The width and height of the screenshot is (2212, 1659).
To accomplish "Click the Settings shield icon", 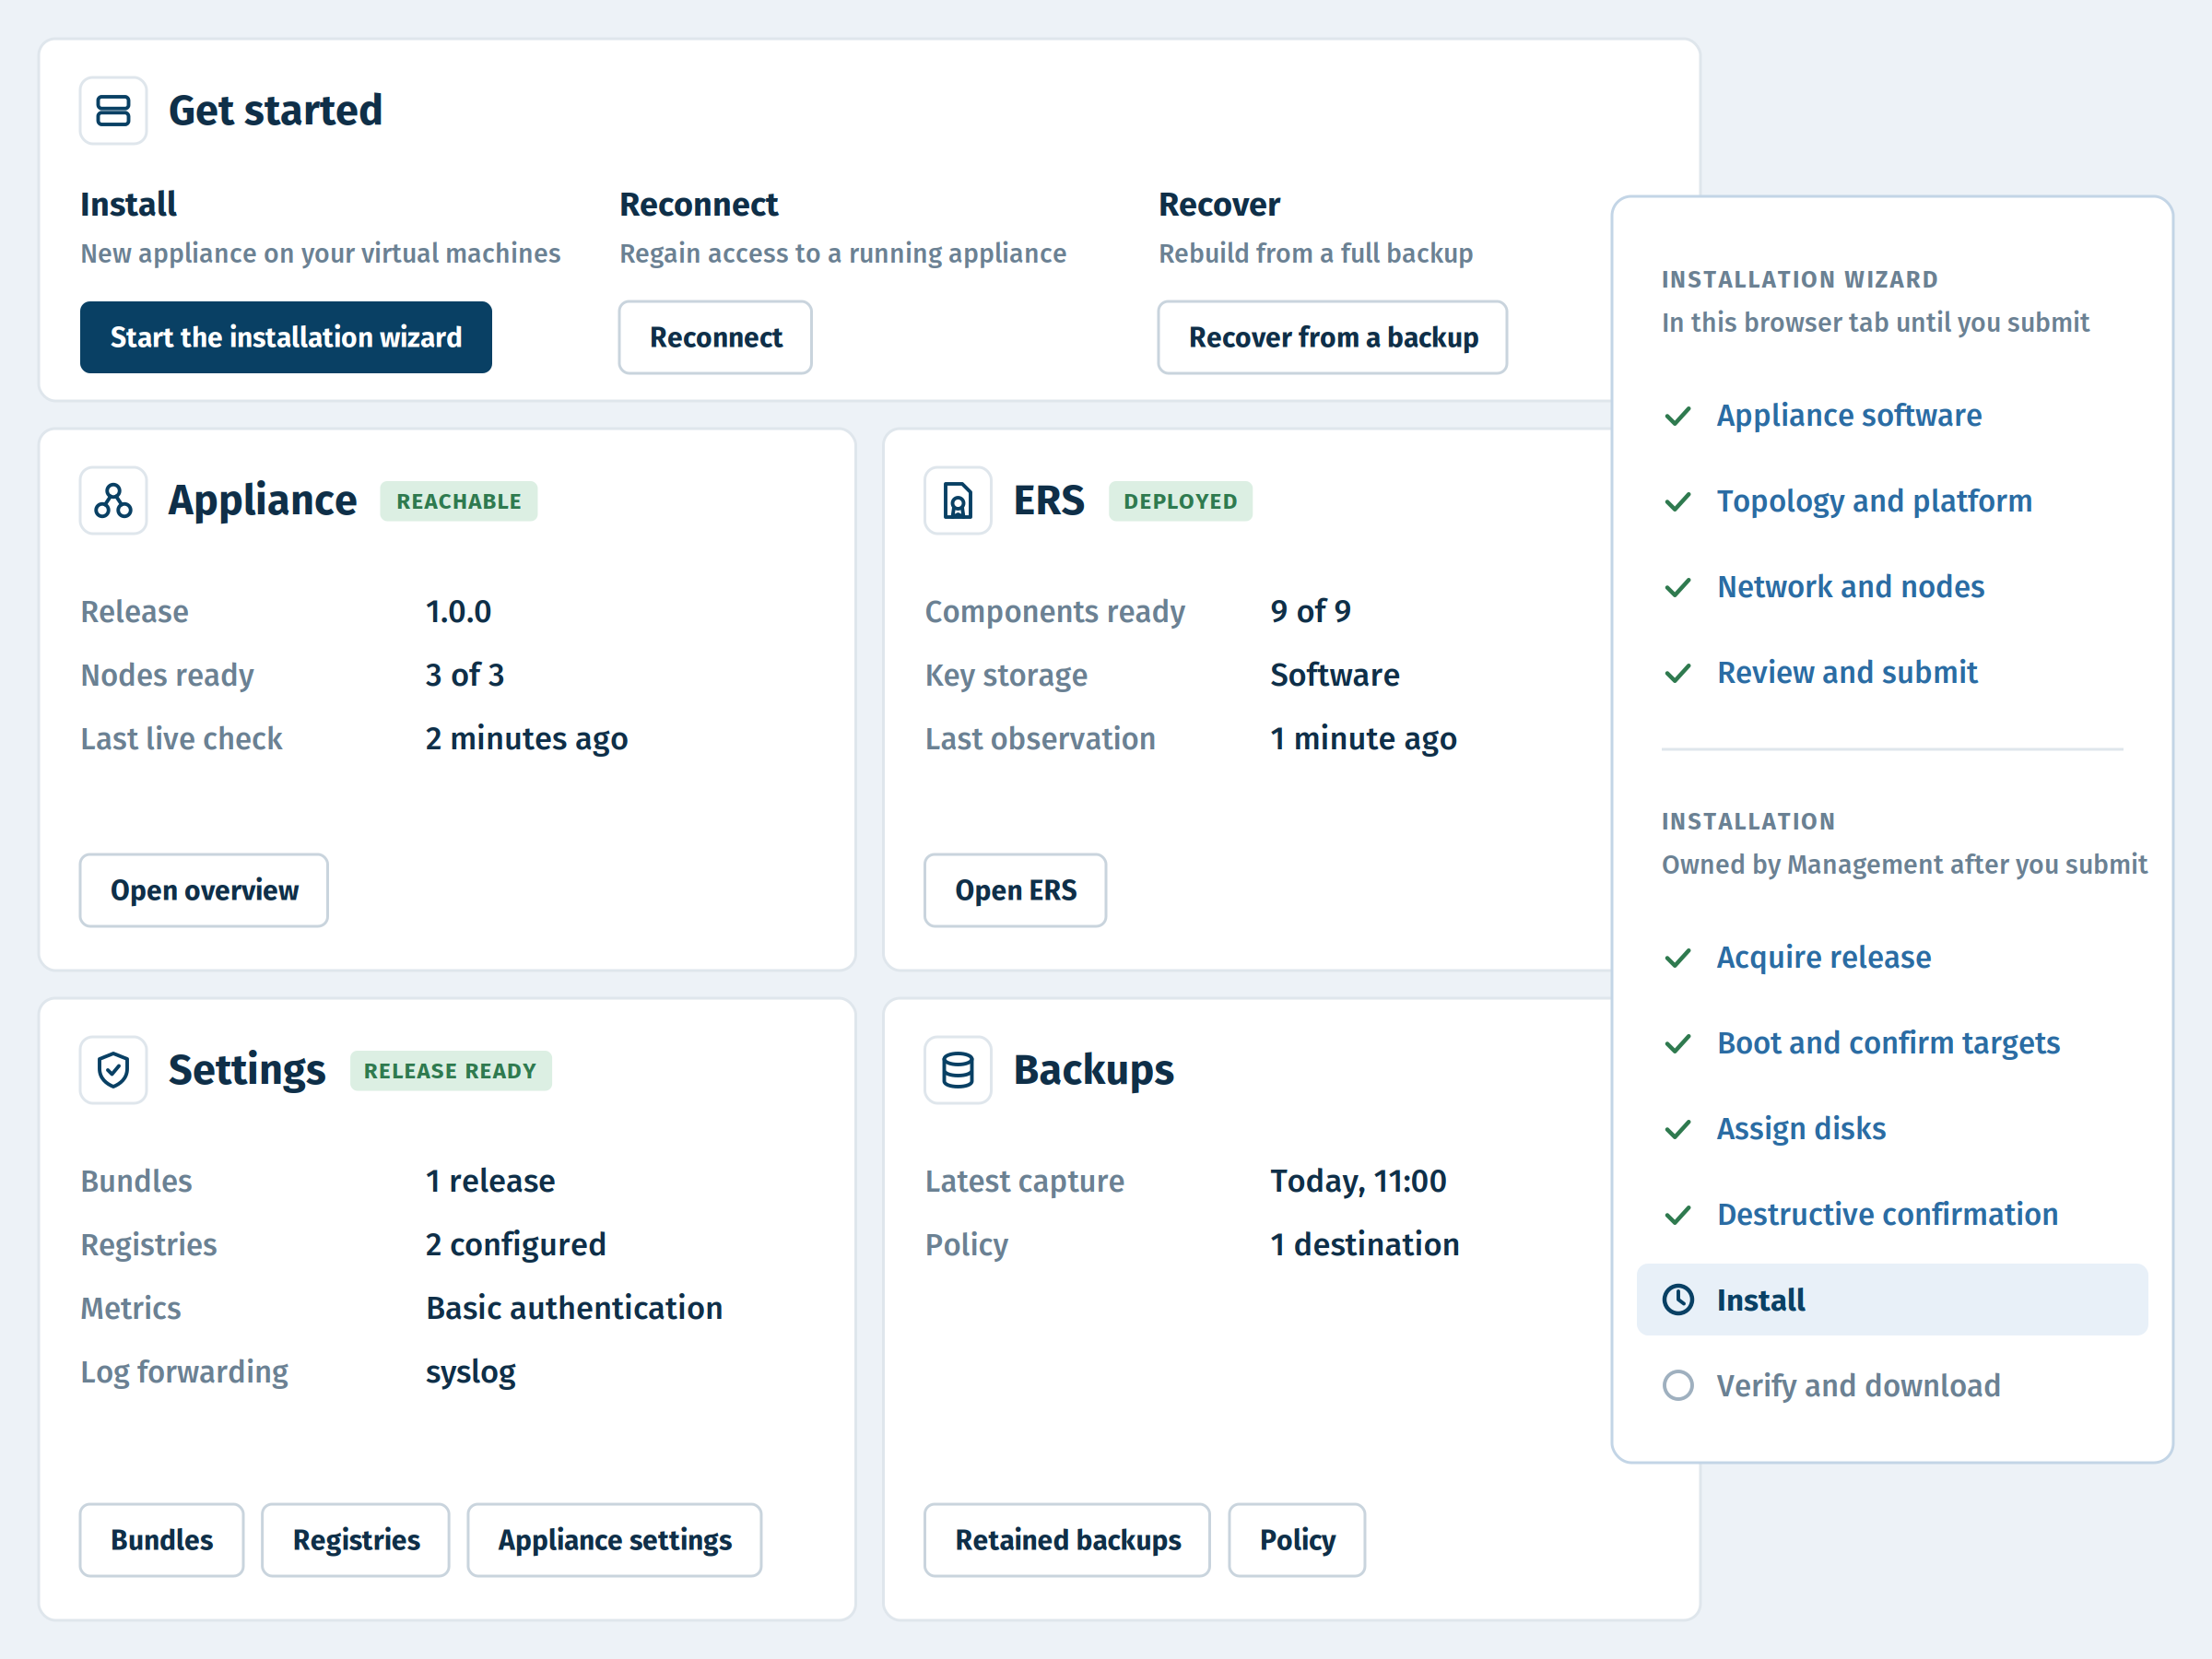I will 113,1070.
